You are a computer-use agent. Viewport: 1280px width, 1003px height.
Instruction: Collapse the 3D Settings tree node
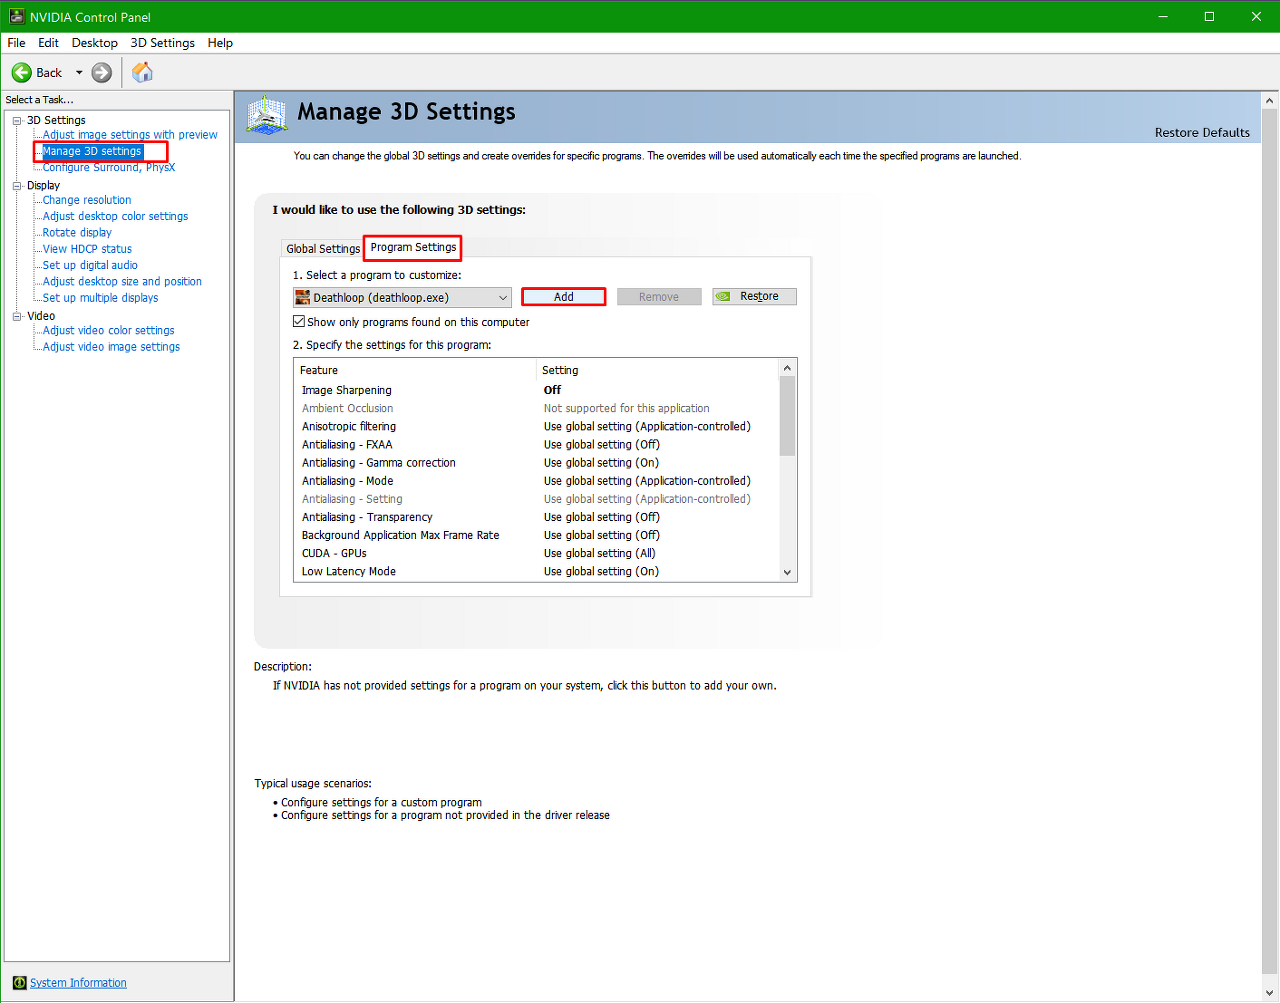pyautogui.click(x=17, y=120)
